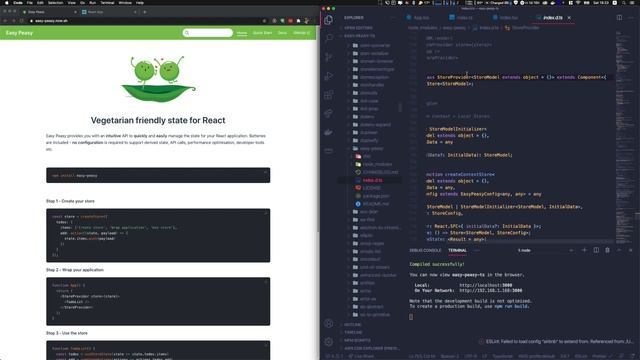Open the Explorer view in activity bar

coord(329,20)
